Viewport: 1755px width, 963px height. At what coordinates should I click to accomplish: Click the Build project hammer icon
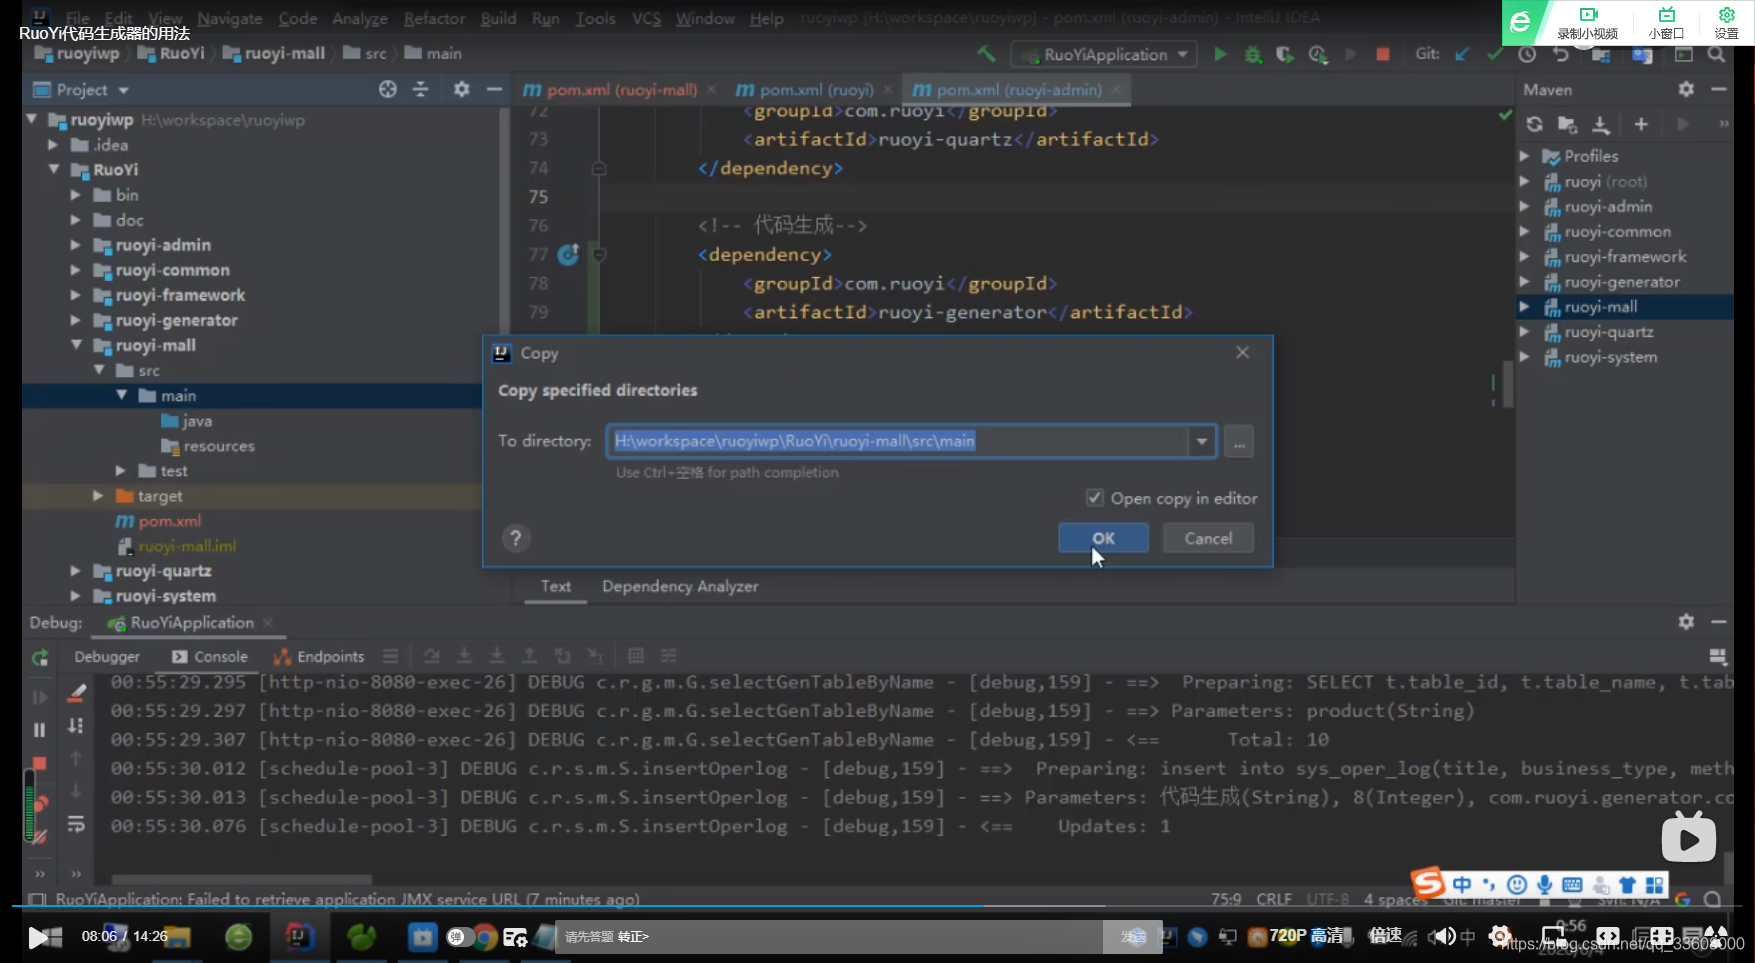coord(986,54)
